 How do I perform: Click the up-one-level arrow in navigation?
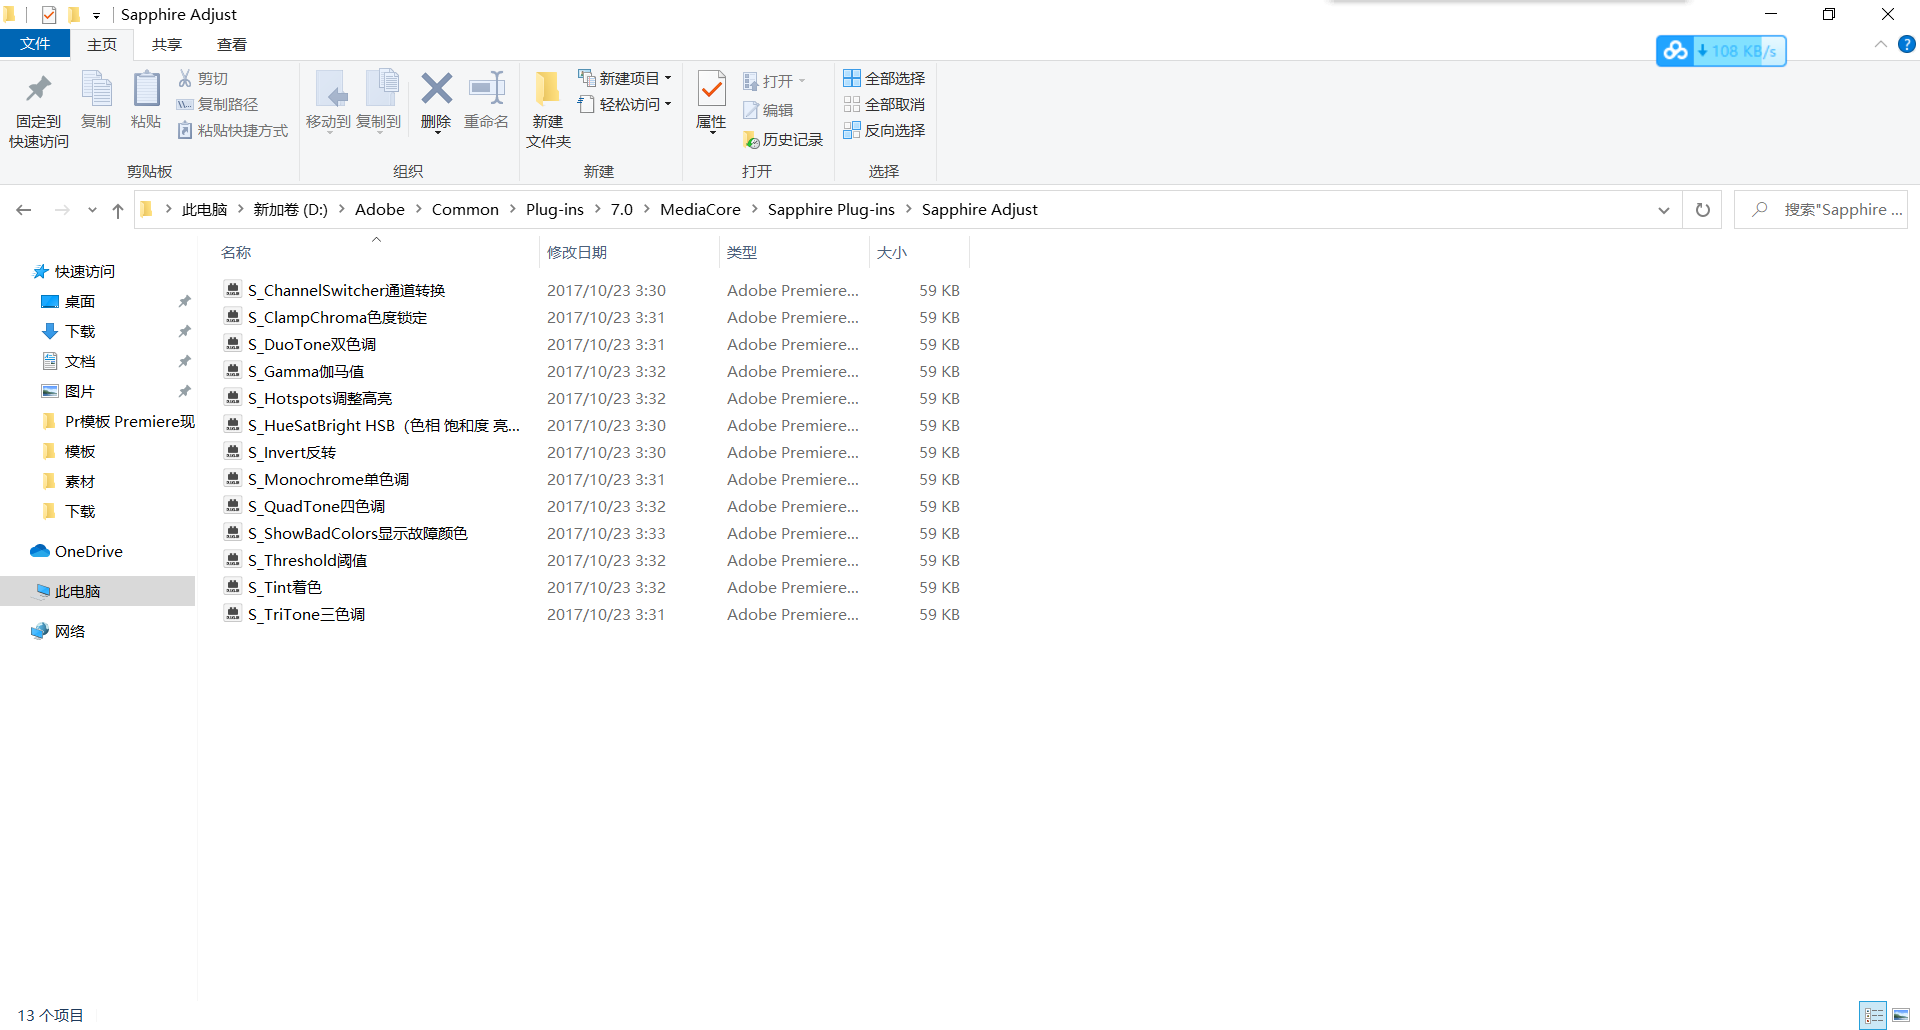[x=118, y=210]
